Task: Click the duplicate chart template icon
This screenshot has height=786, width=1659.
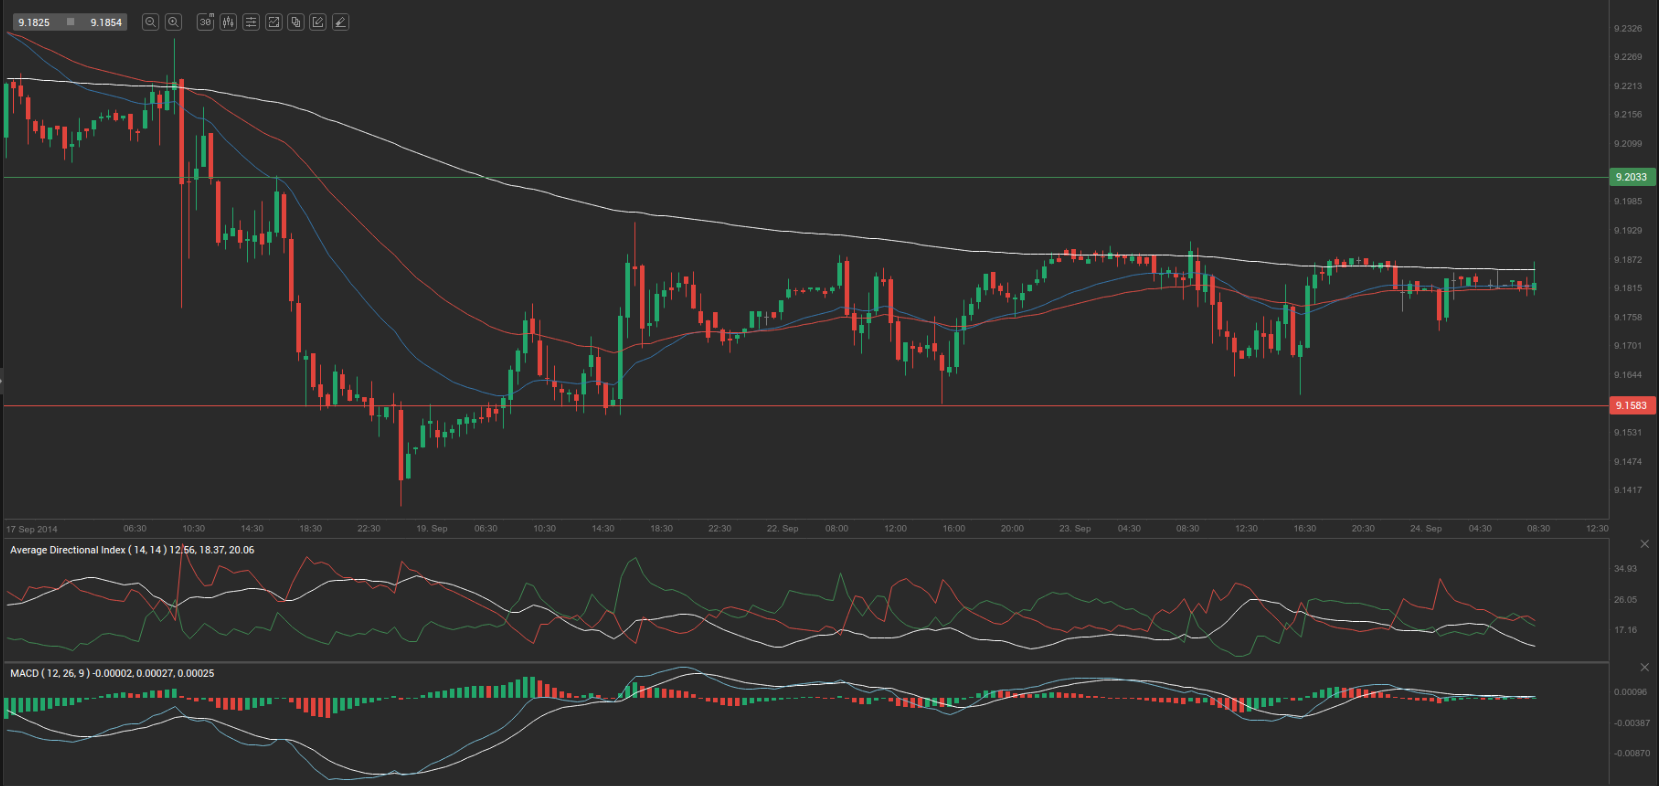Action: (x=296, y=22)
